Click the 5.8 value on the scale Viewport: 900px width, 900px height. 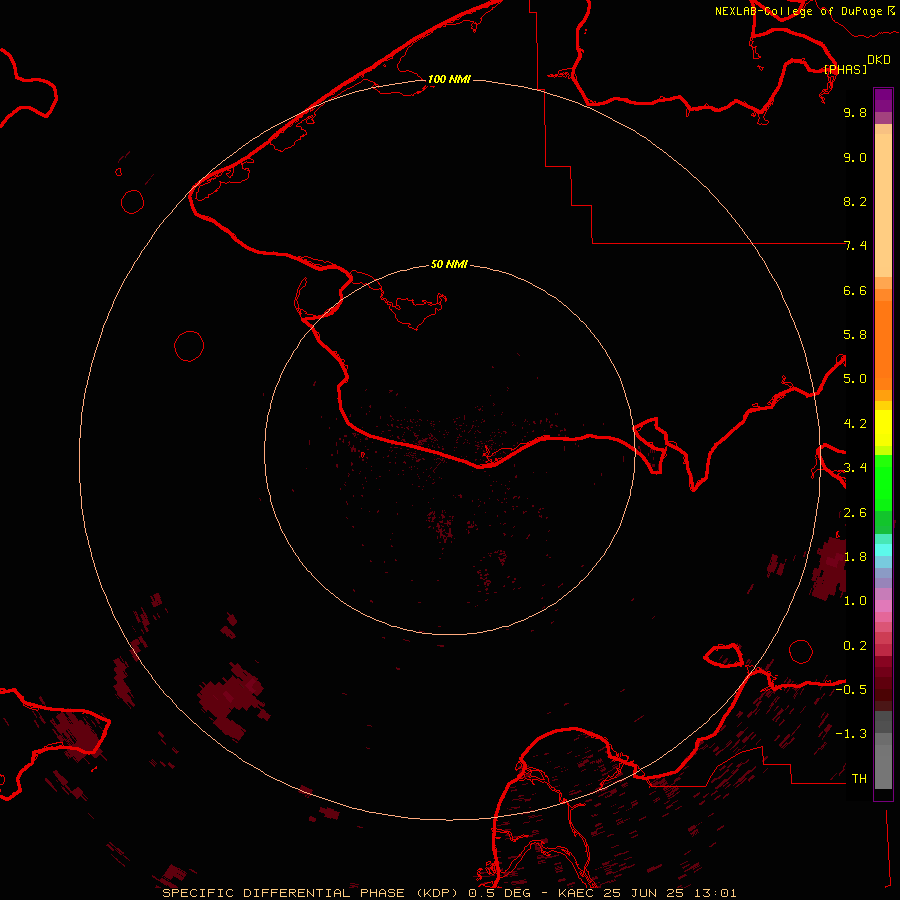(855, 335)
